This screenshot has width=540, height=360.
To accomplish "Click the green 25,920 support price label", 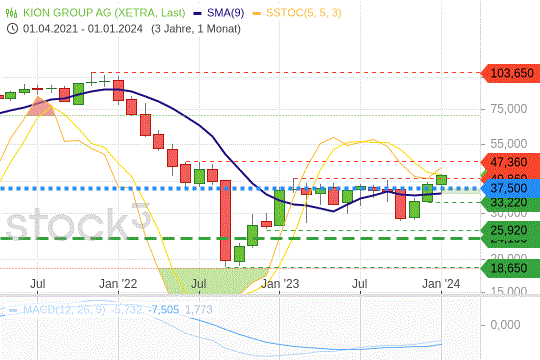I will (x=510, y=230).
